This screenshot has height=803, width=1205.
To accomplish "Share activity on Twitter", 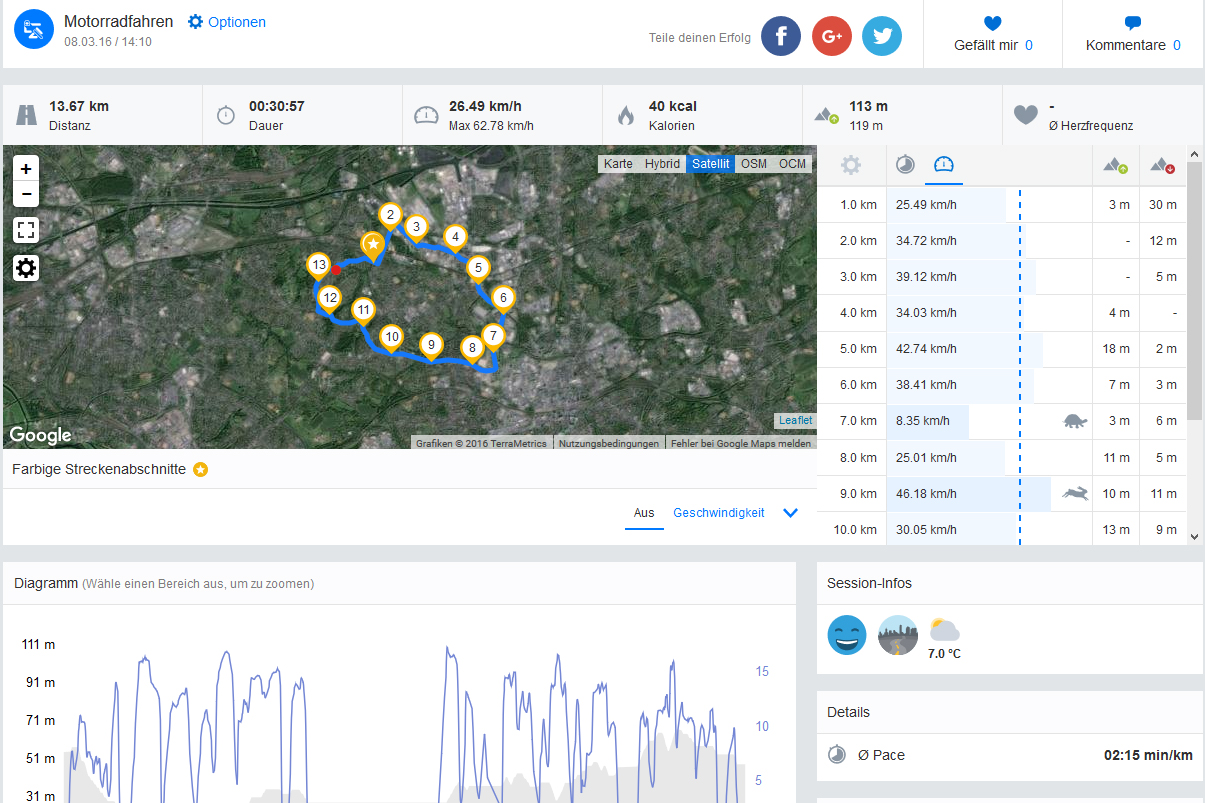I will pos(881,36).
